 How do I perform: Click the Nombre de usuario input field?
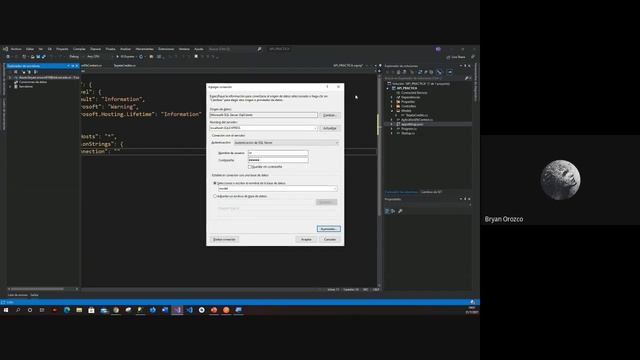coord(278,153)
